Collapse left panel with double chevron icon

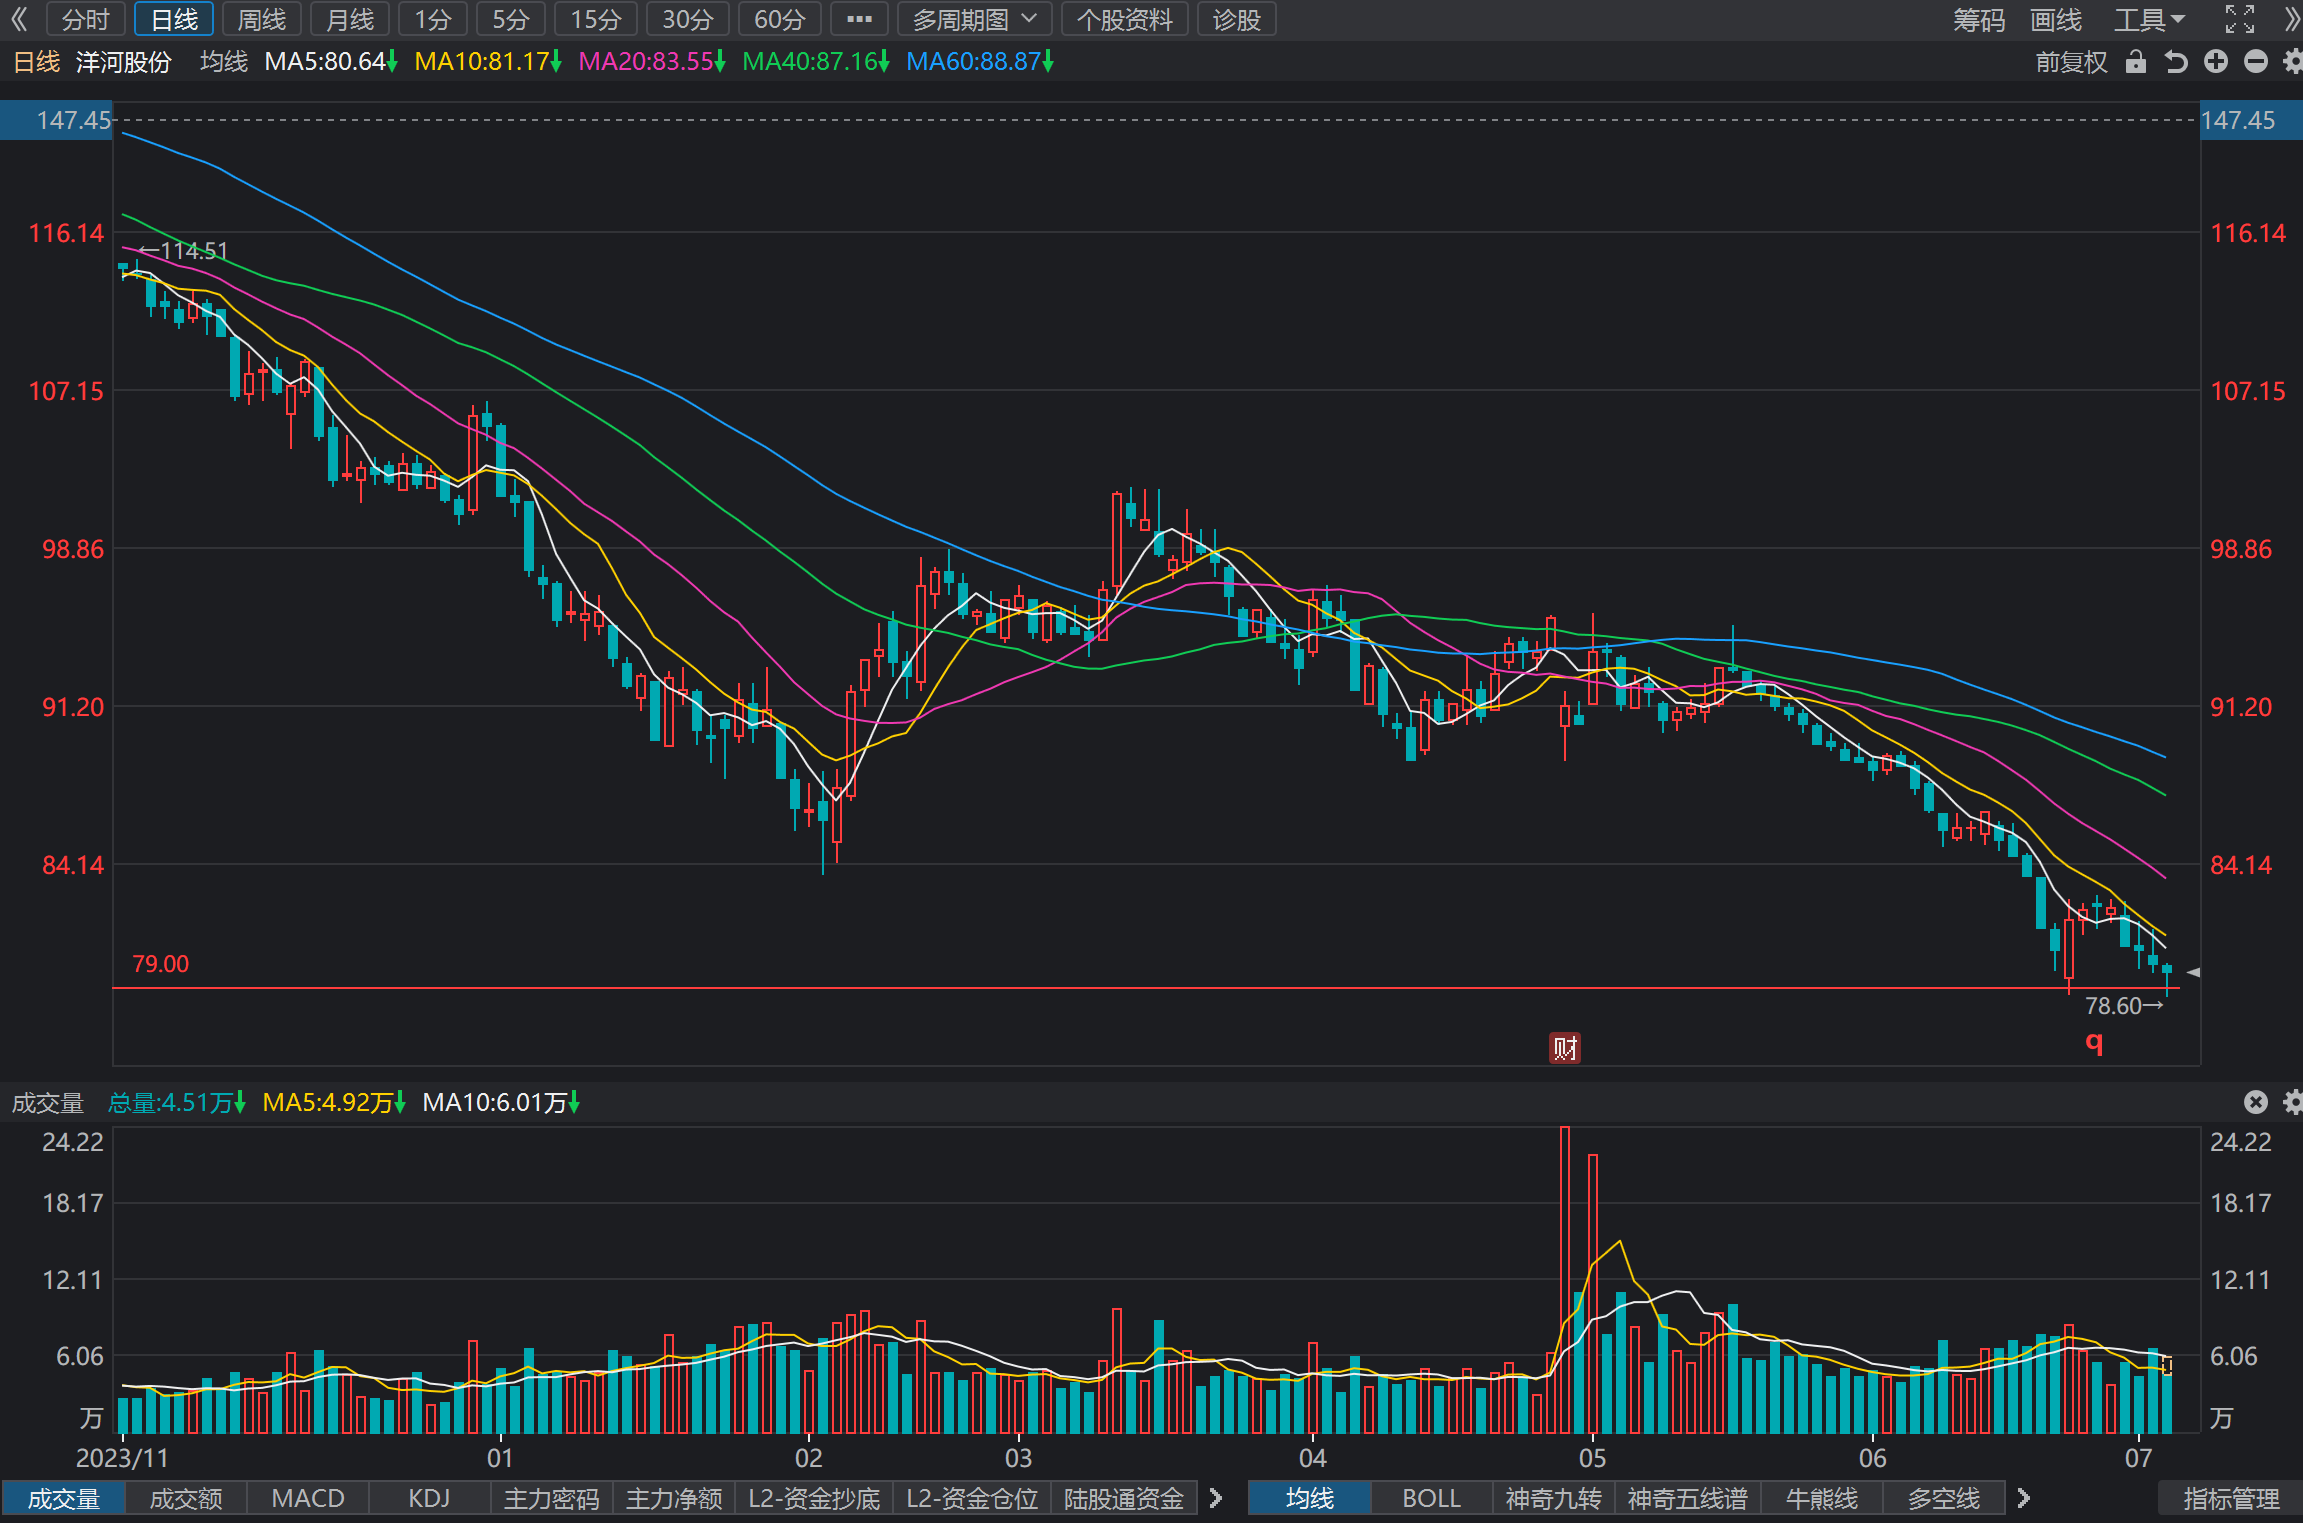(19, 19)
